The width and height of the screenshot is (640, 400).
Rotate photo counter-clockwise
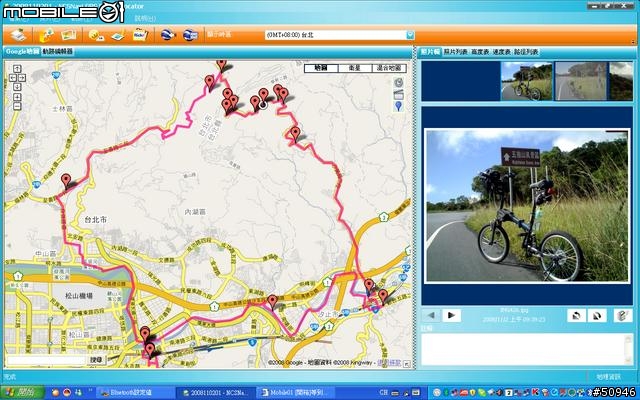[576, 315]
